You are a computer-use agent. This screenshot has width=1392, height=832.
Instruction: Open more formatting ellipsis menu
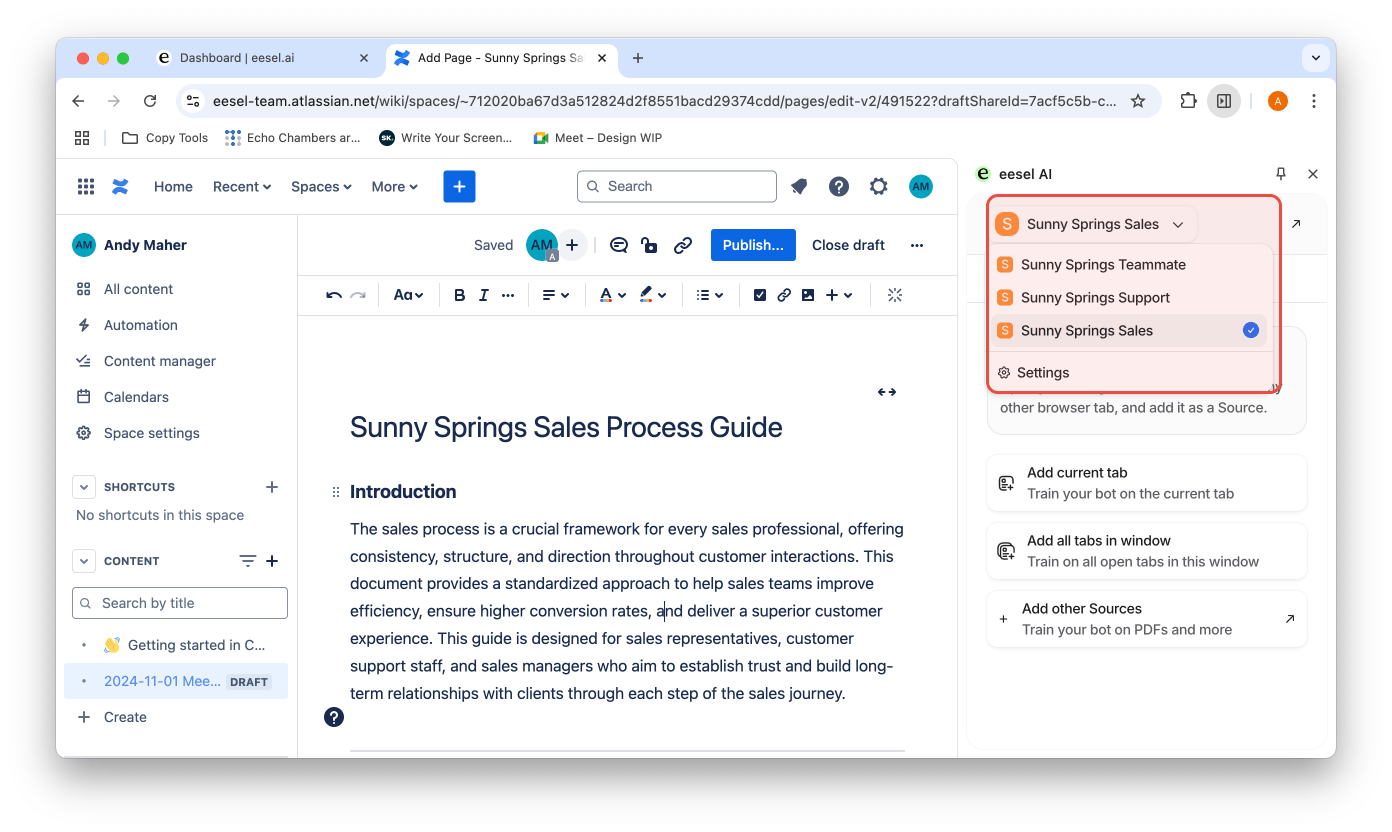coord(508,295)
